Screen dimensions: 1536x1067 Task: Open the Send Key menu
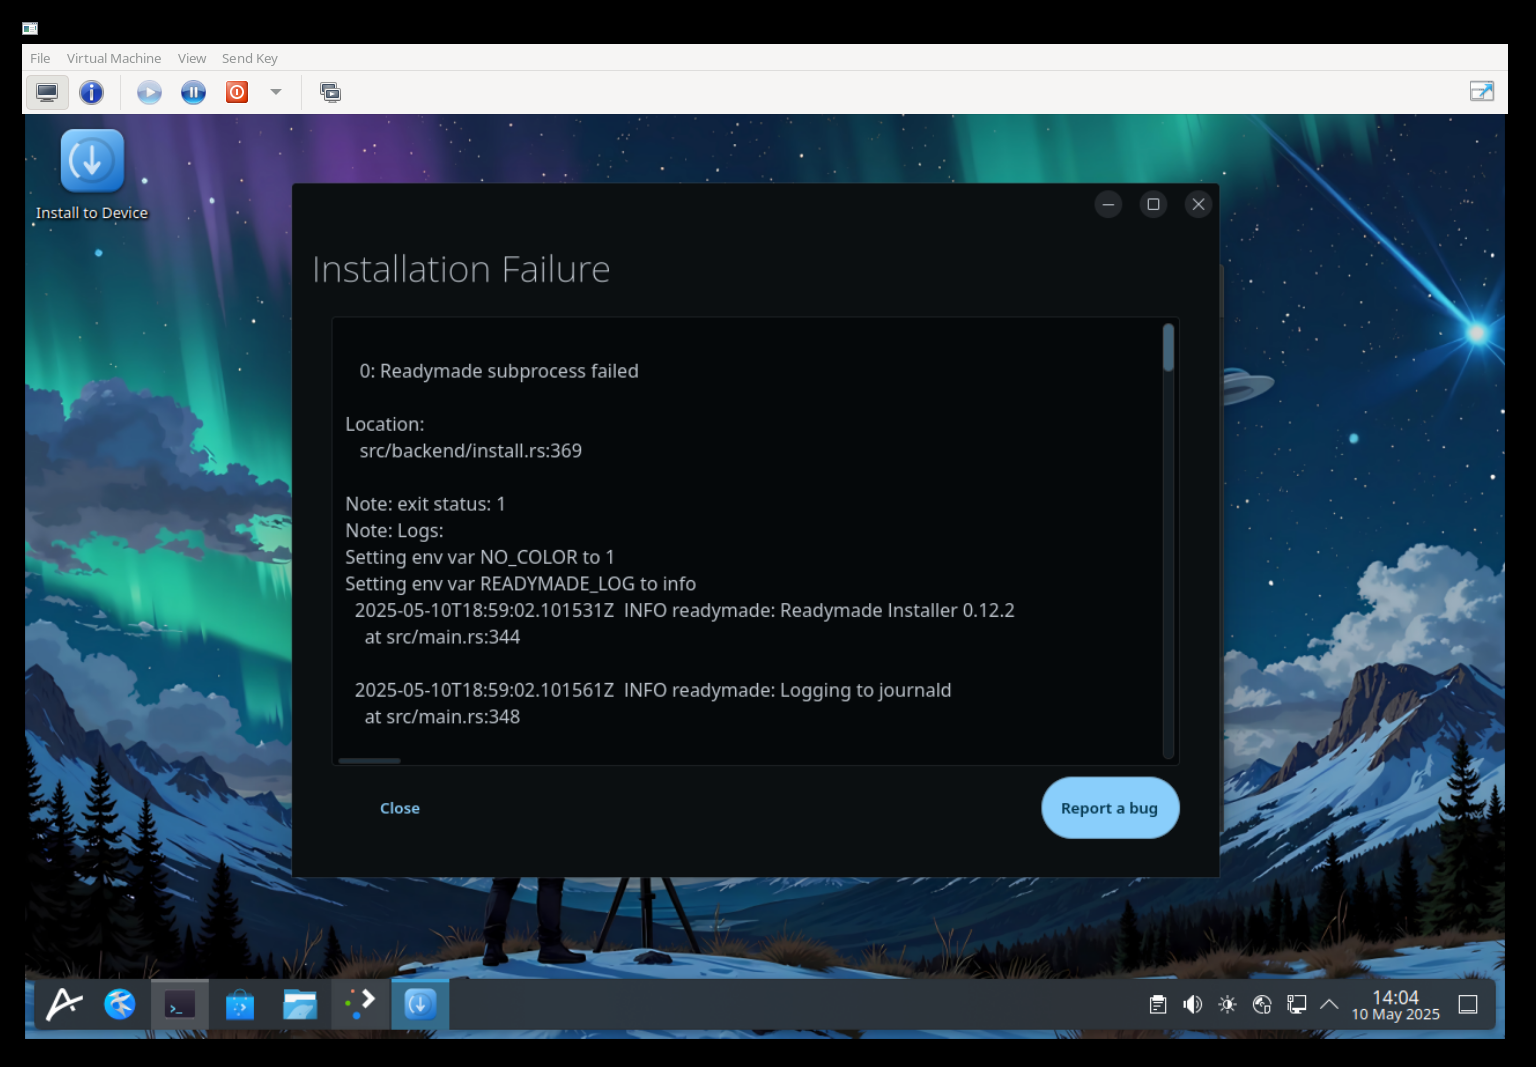pos(250,58)
